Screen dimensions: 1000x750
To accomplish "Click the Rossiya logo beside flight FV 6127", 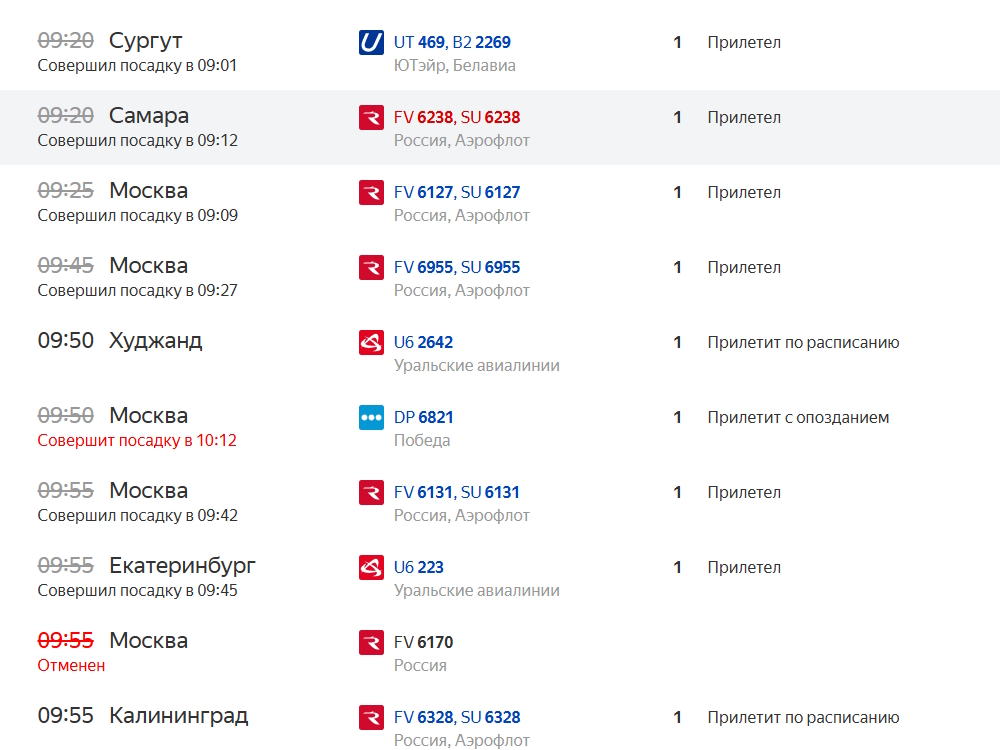I will (x=371, y=193).
